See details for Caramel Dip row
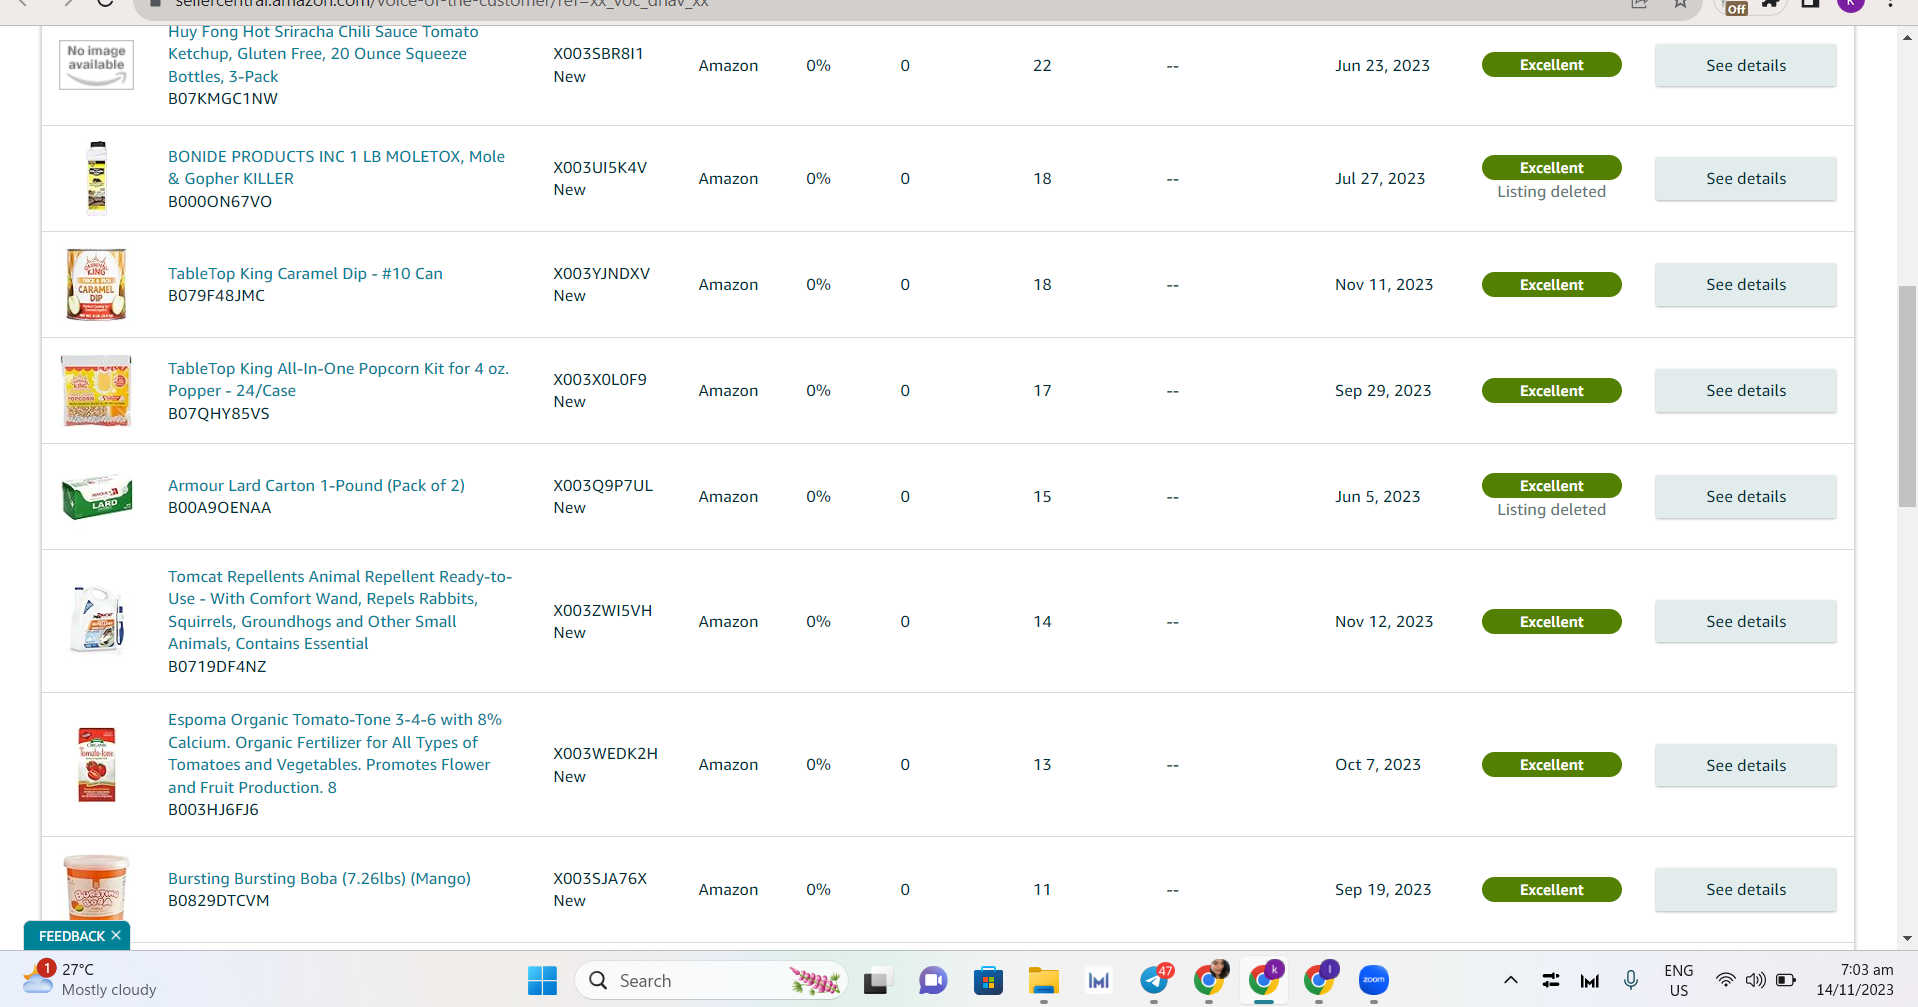 (x=1745, y=284)
